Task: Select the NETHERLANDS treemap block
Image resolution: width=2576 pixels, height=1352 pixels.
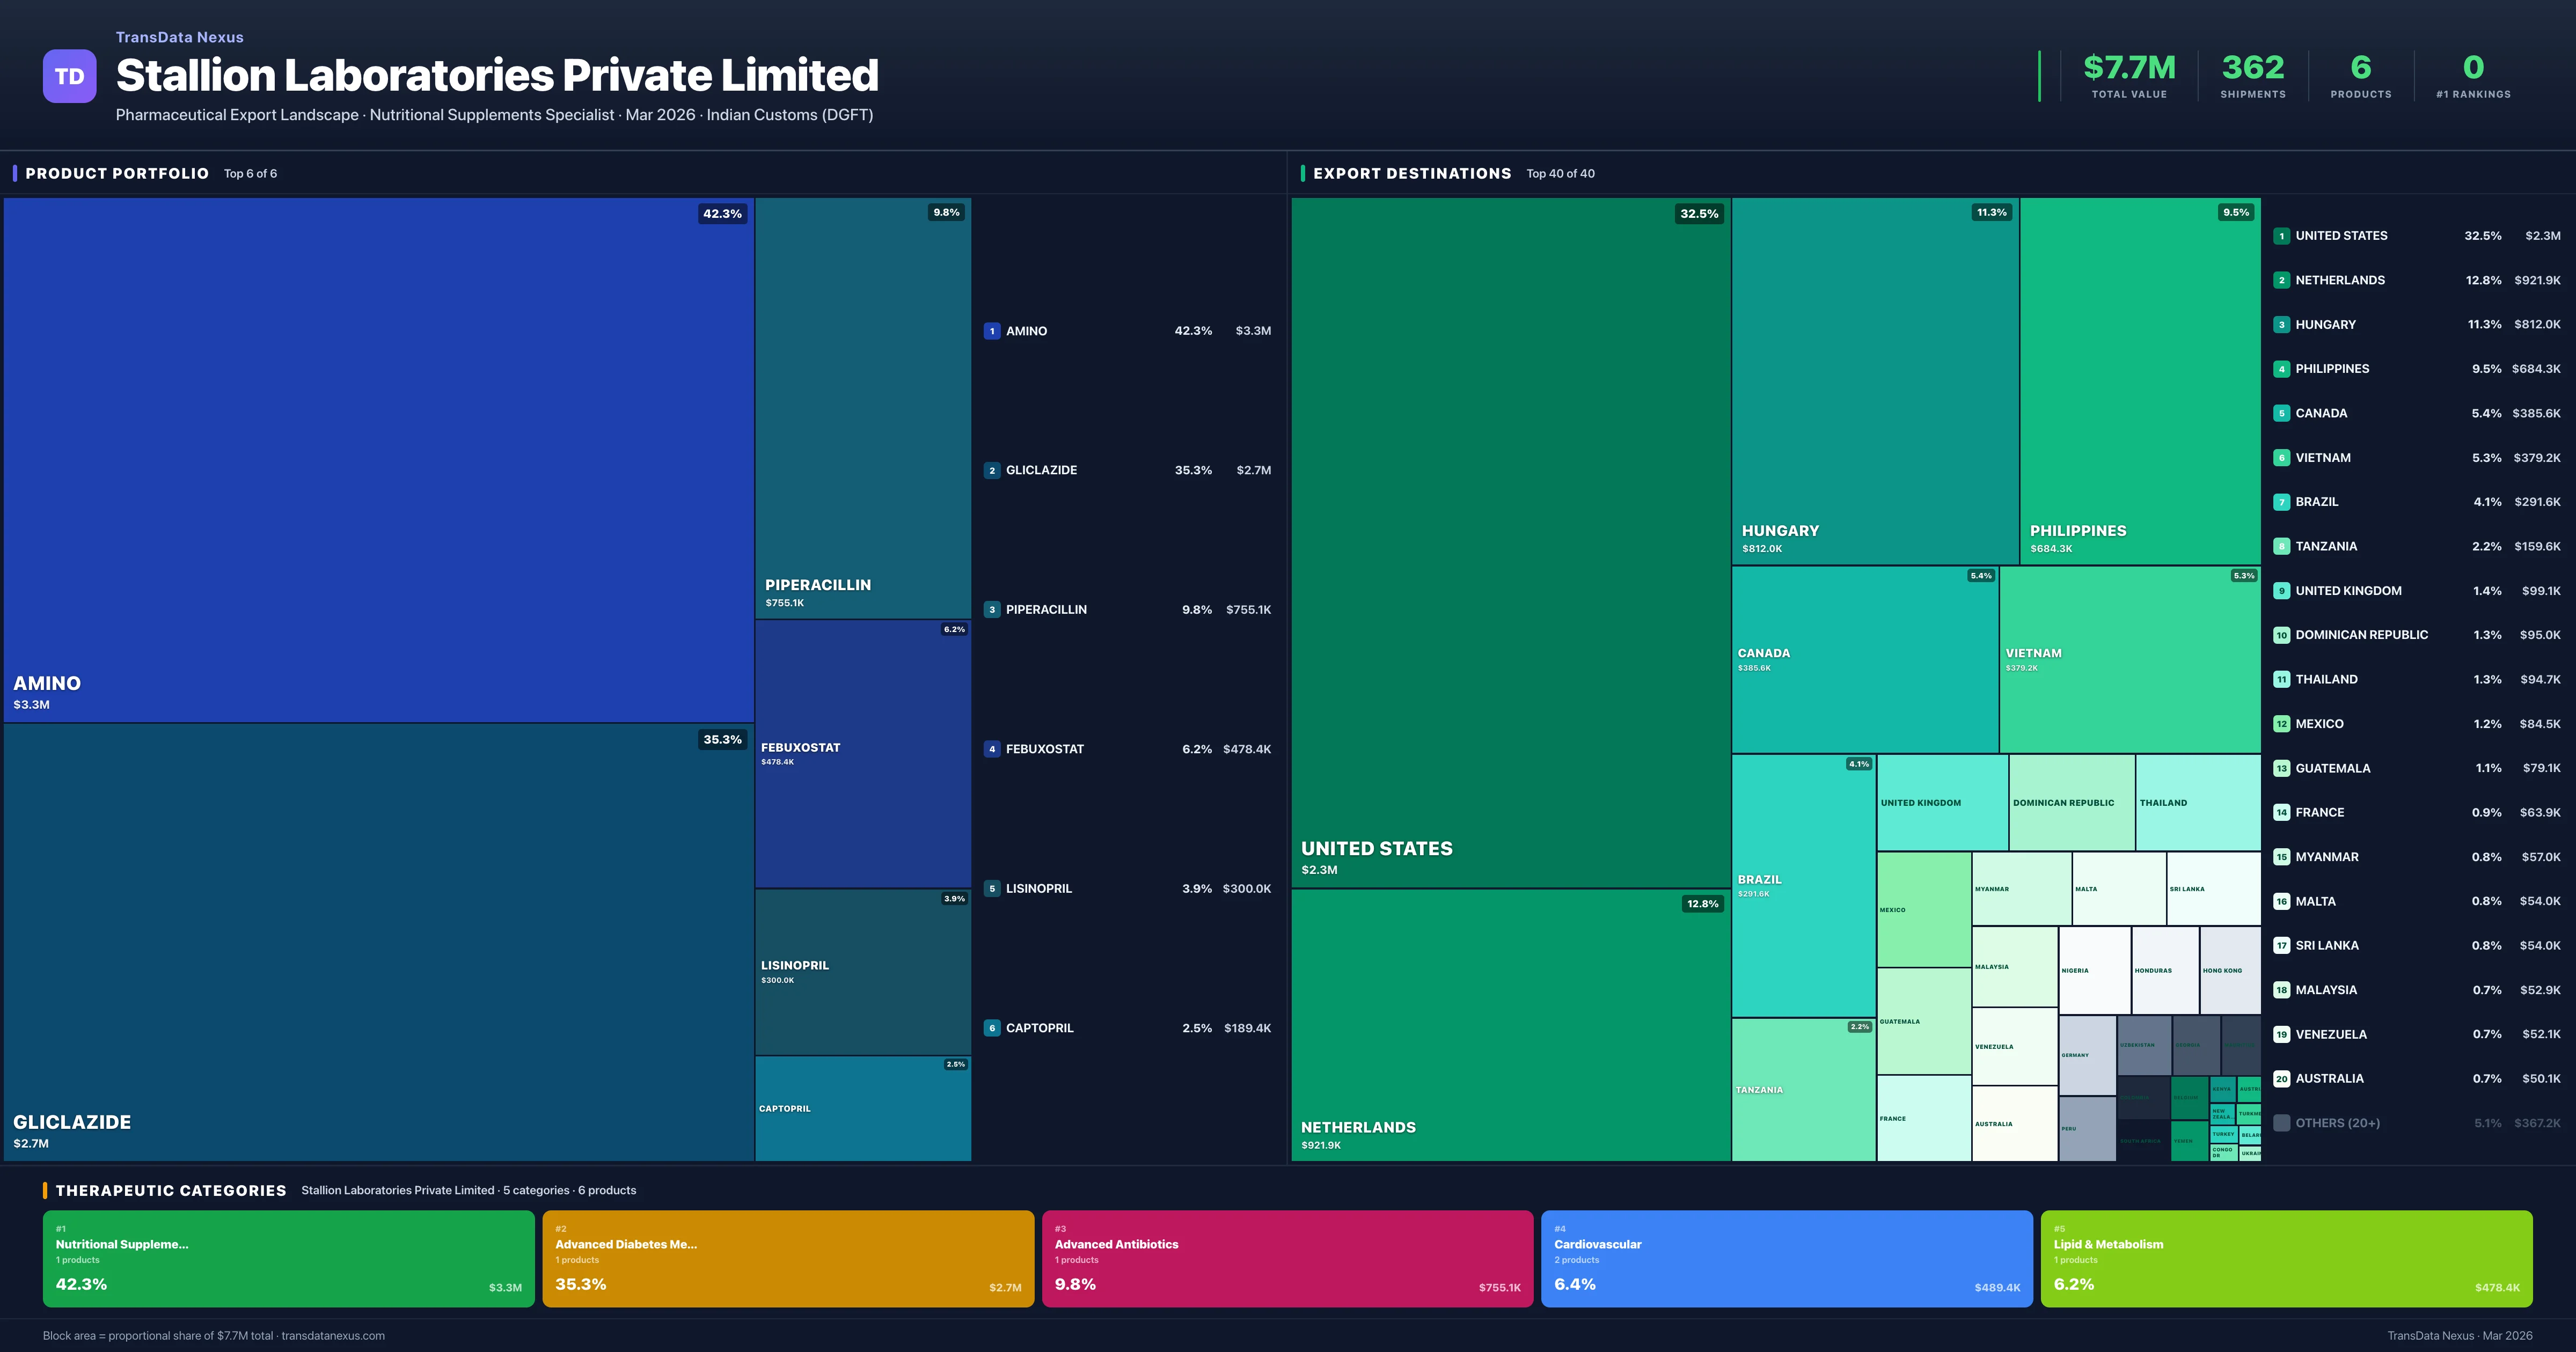Action: (1510, 1025)
